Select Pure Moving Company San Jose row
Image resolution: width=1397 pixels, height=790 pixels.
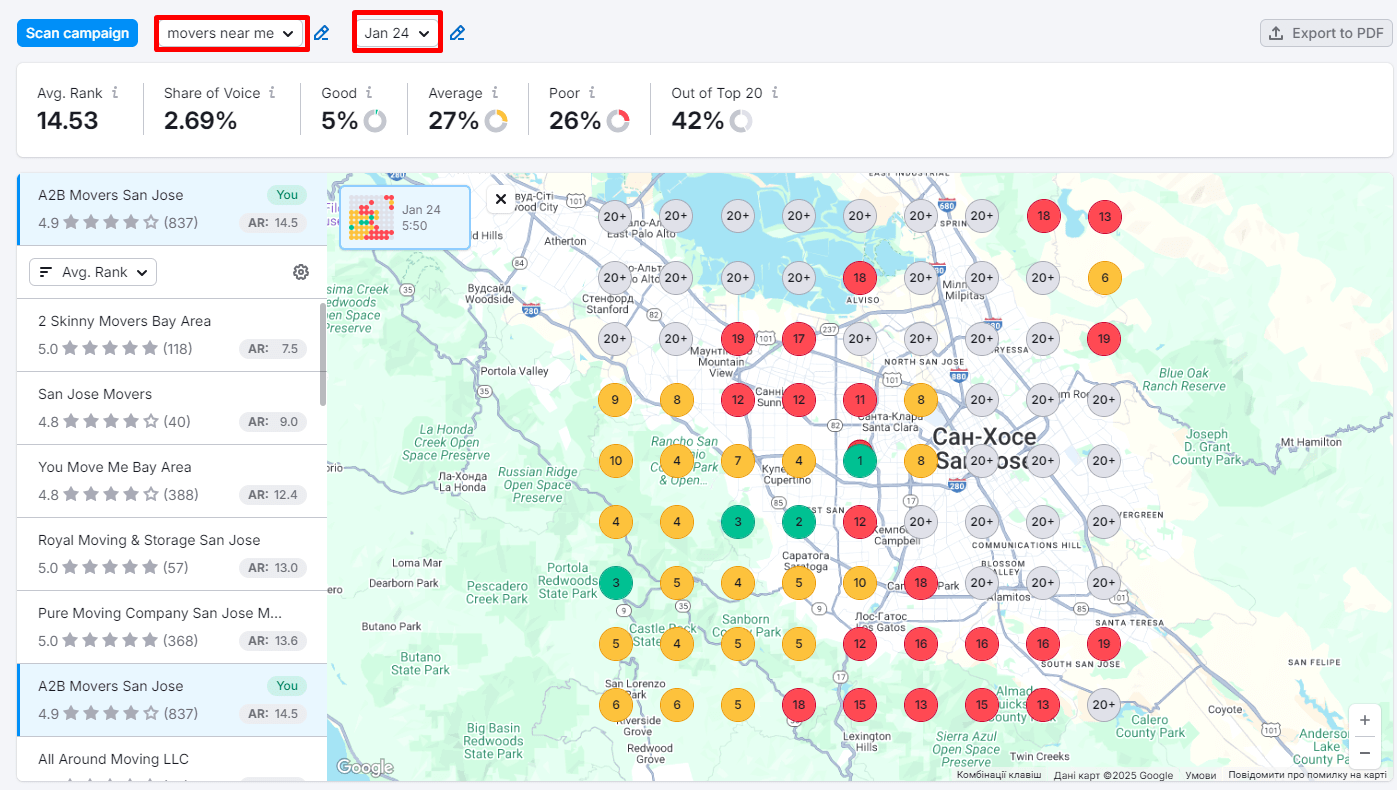coord(172,627)
